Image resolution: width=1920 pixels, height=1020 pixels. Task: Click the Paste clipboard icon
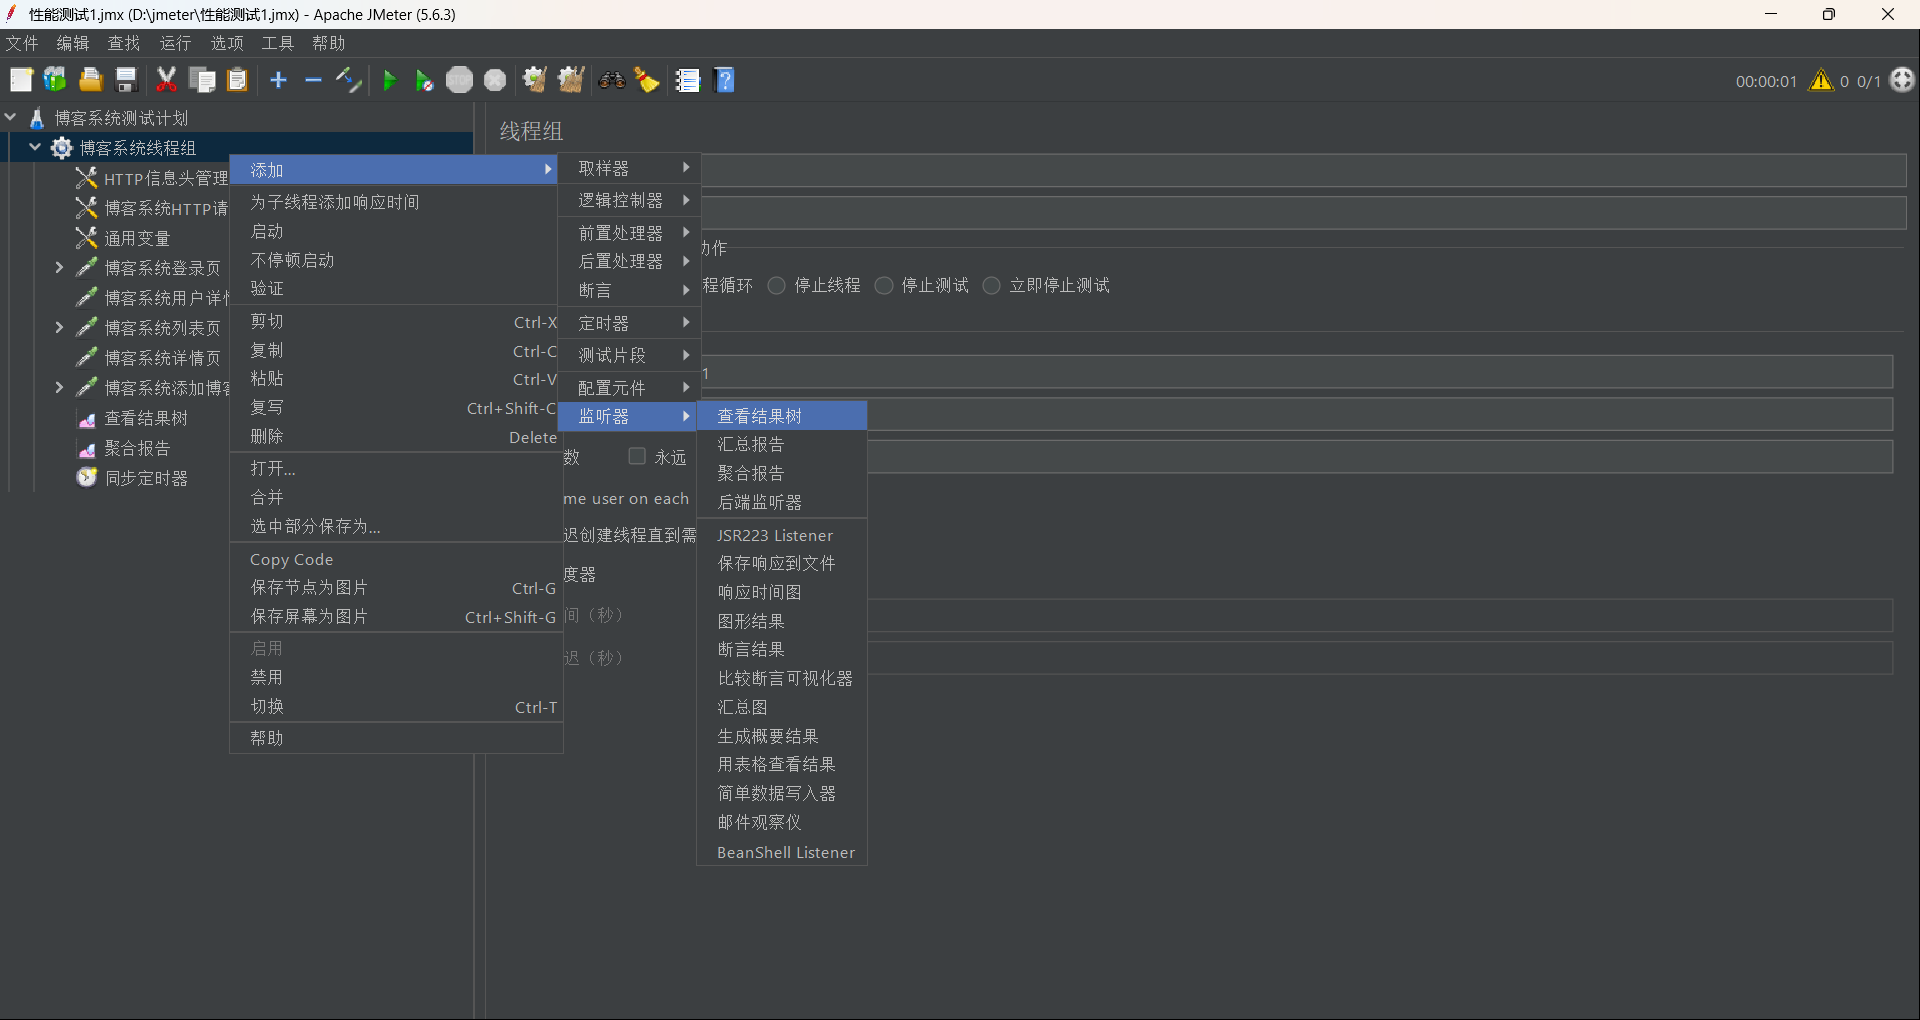(x=237, y=80)
